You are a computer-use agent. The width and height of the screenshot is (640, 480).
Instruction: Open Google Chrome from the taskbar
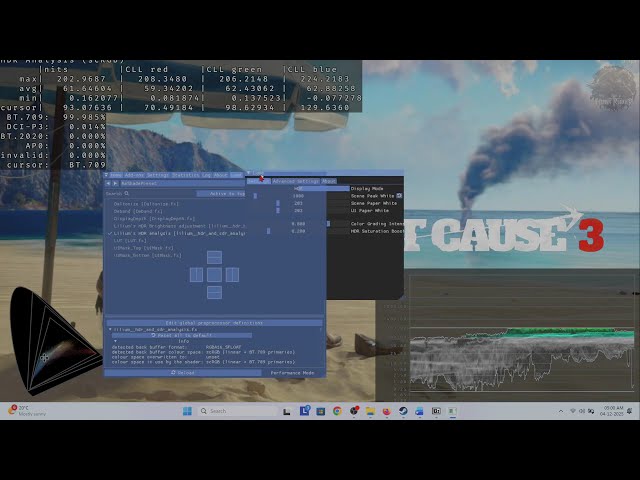[x=337, y=411]
